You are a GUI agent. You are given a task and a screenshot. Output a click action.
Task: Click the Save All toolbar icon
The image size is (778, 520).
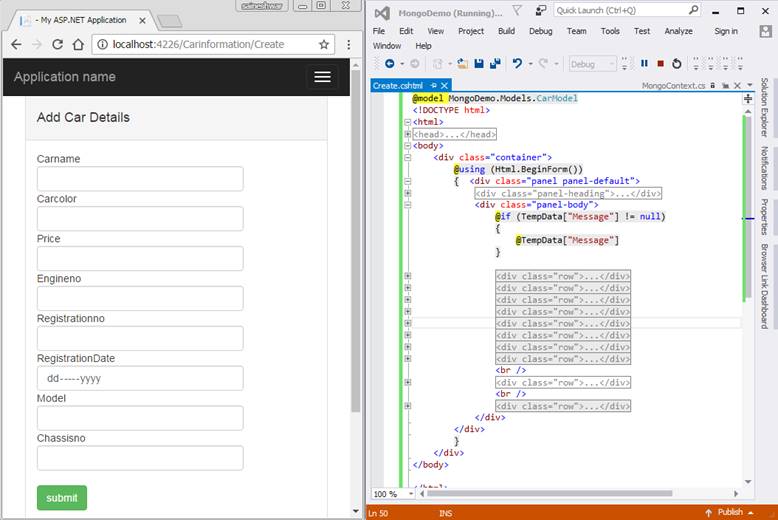pos(495,64)
